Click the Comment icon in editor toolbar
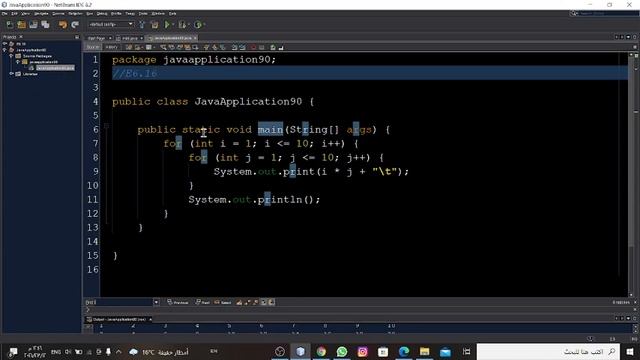Screen dimensions: 640x360 click(x=273, y=48)
